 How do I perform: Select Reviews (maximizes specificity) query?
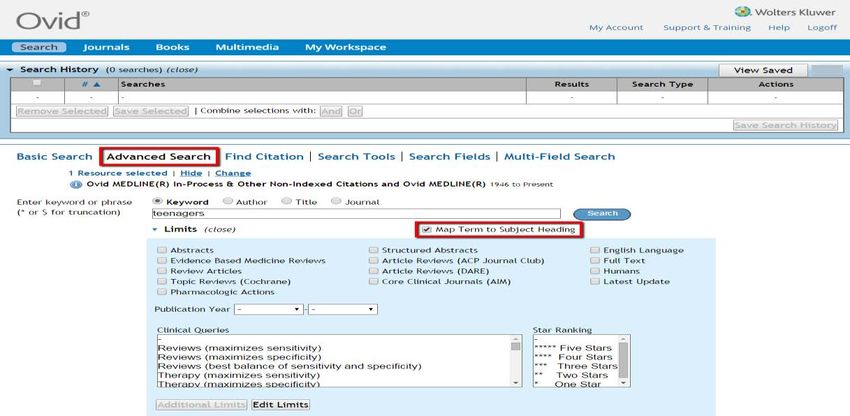[240, 357]
